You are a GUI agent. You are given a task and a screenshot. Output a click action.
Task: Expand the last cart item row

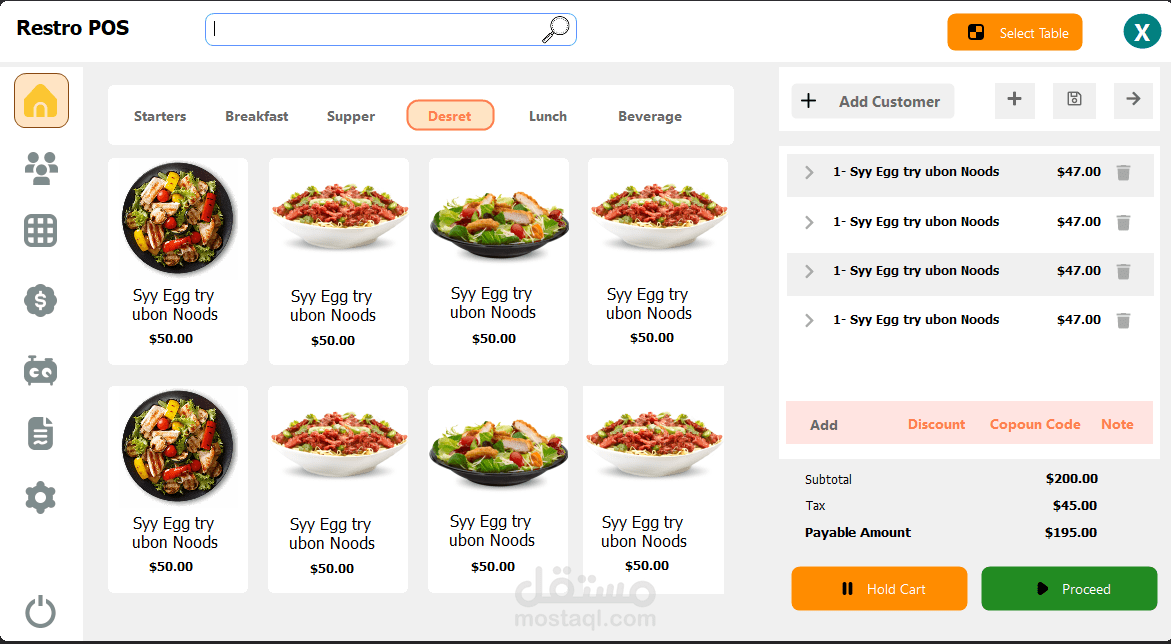809,320
